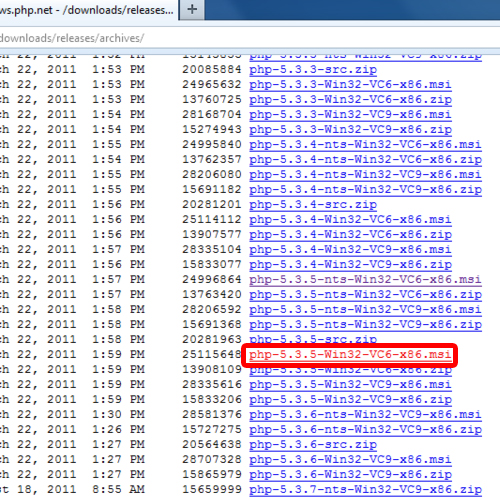This screenshot has width=500, height=500.
Task: Click php-5.3.5-nts-Win32-VC6-x86.zip
Action: [365, 294]
